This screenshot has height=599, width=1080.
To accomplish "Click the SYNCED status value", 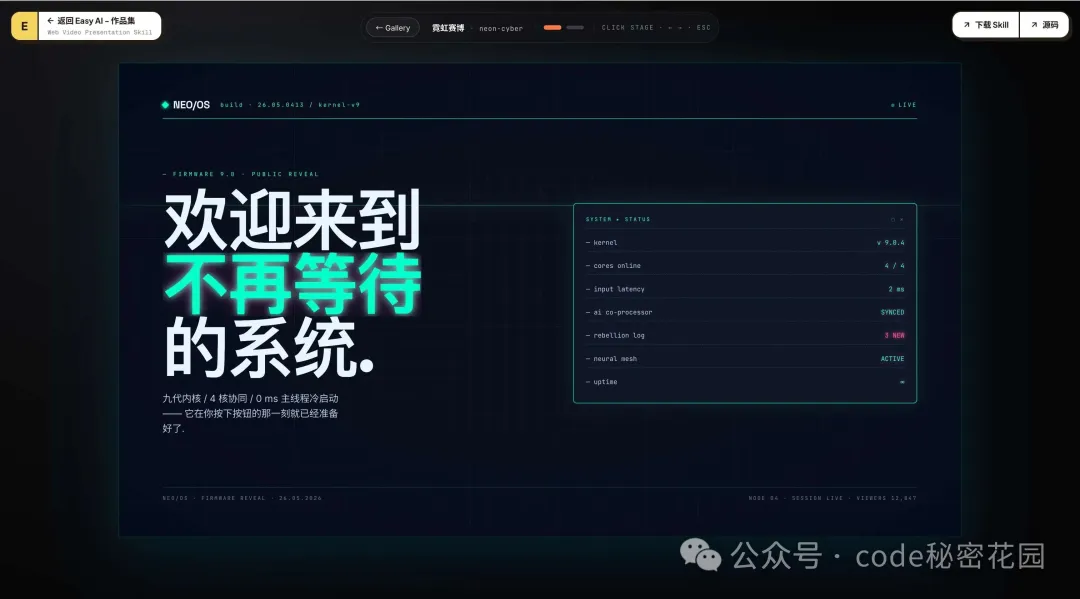I will click(893, 312).
